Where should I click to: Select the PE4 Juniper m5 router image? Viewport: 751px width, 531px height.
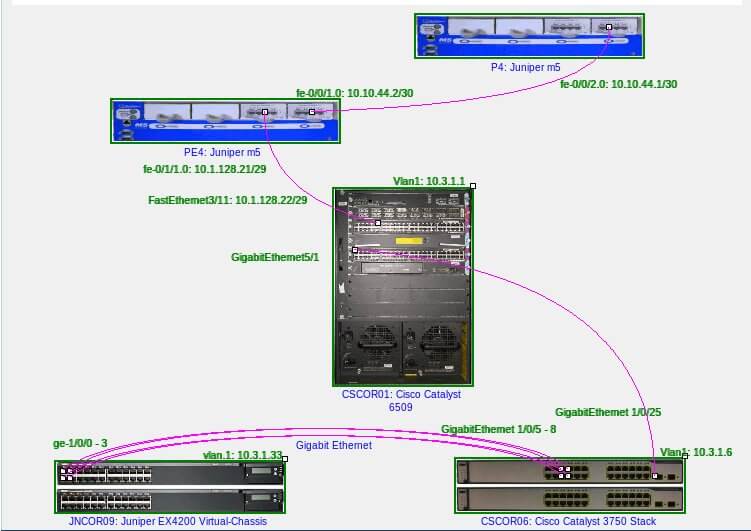click(226, 121)
